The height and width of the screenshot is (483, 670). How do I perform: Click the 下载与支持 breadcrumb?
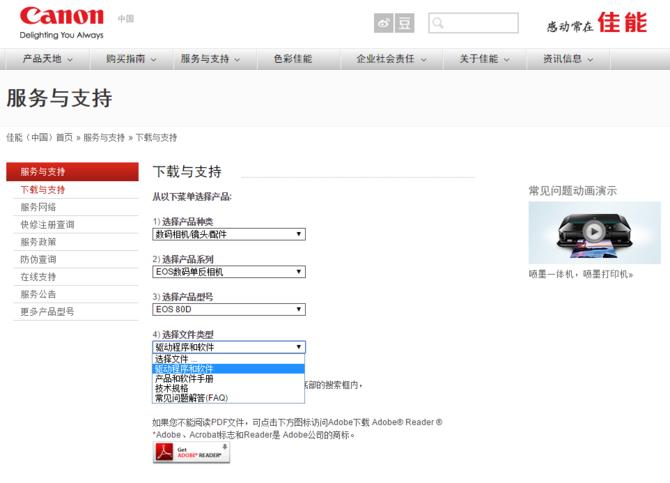pos(156,138)
